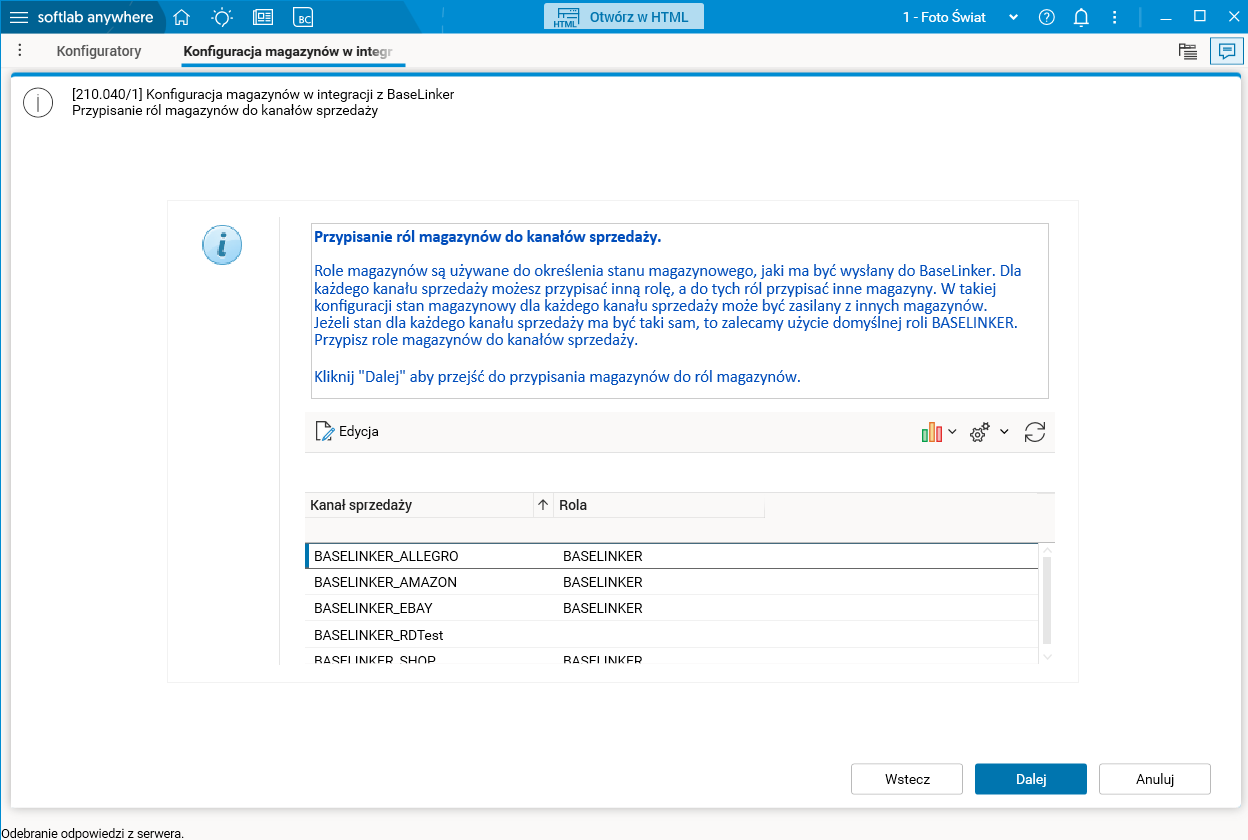Open the chart analyses dropdown
The width and height of the screenshot is (1248, 840).
(938, 432)
